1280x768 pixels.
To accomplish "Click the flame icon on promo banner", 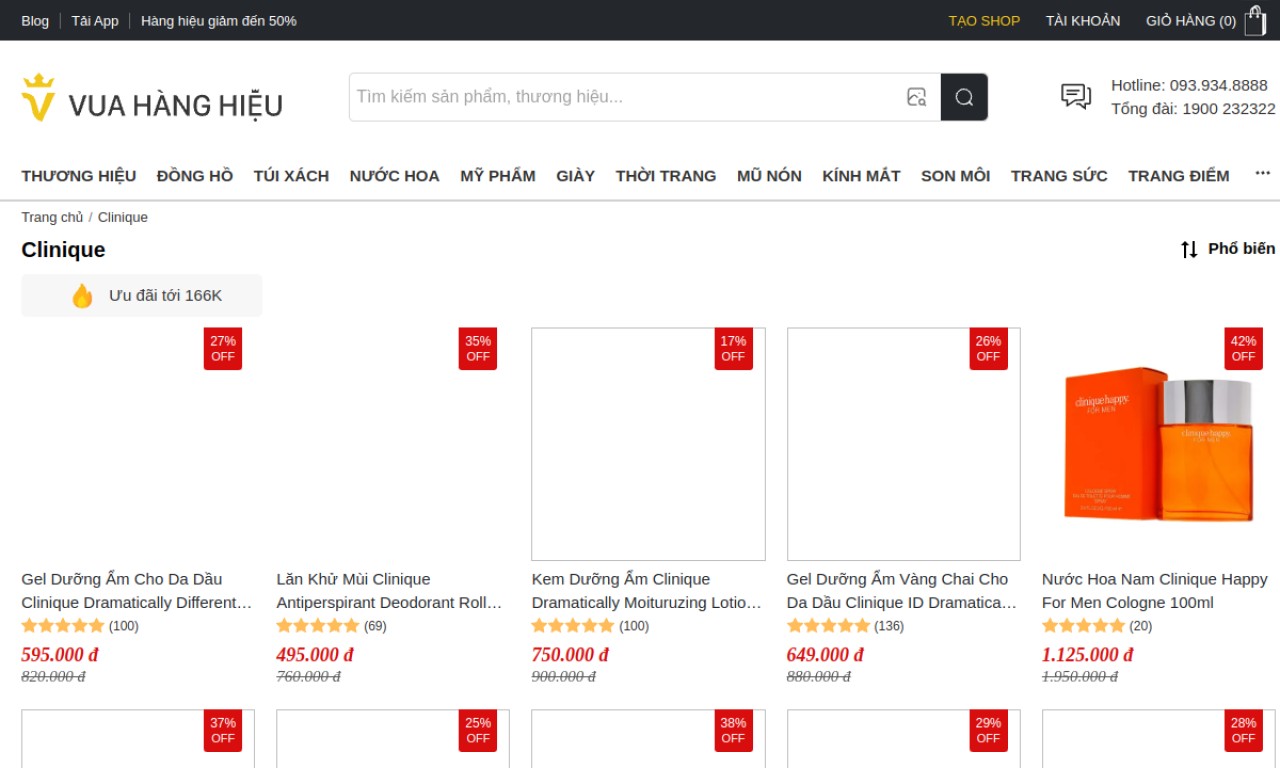I will (82, 296).
